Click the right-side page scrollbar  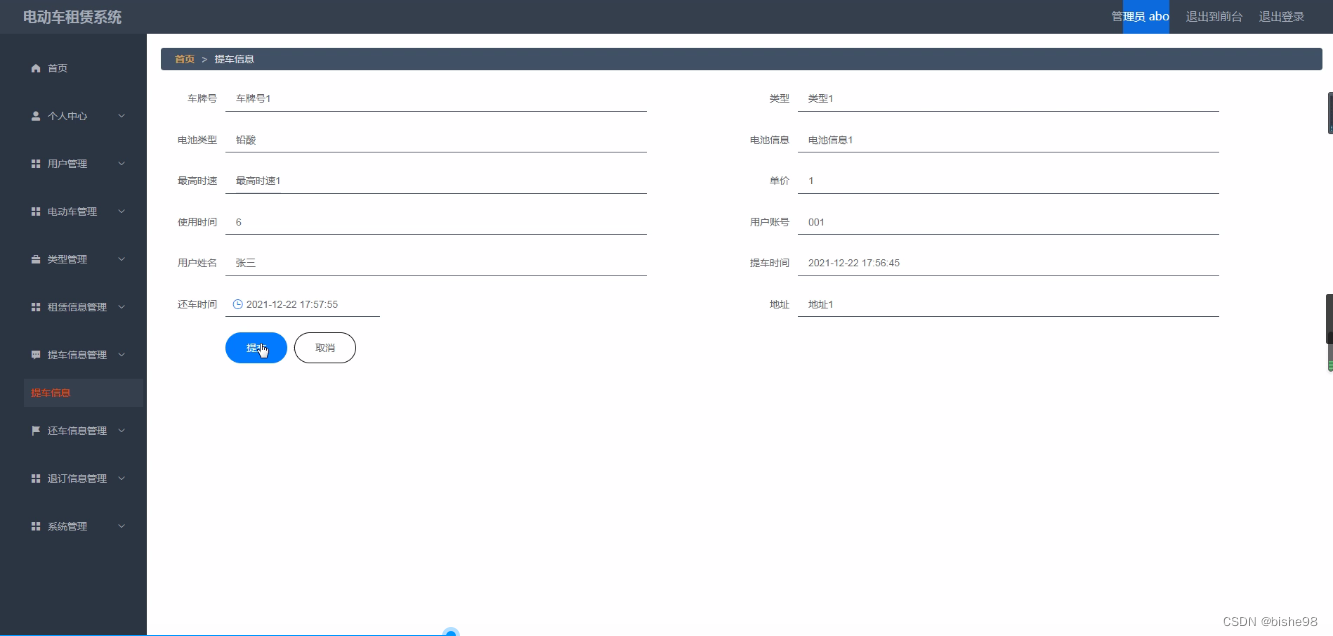[1328, 112]
